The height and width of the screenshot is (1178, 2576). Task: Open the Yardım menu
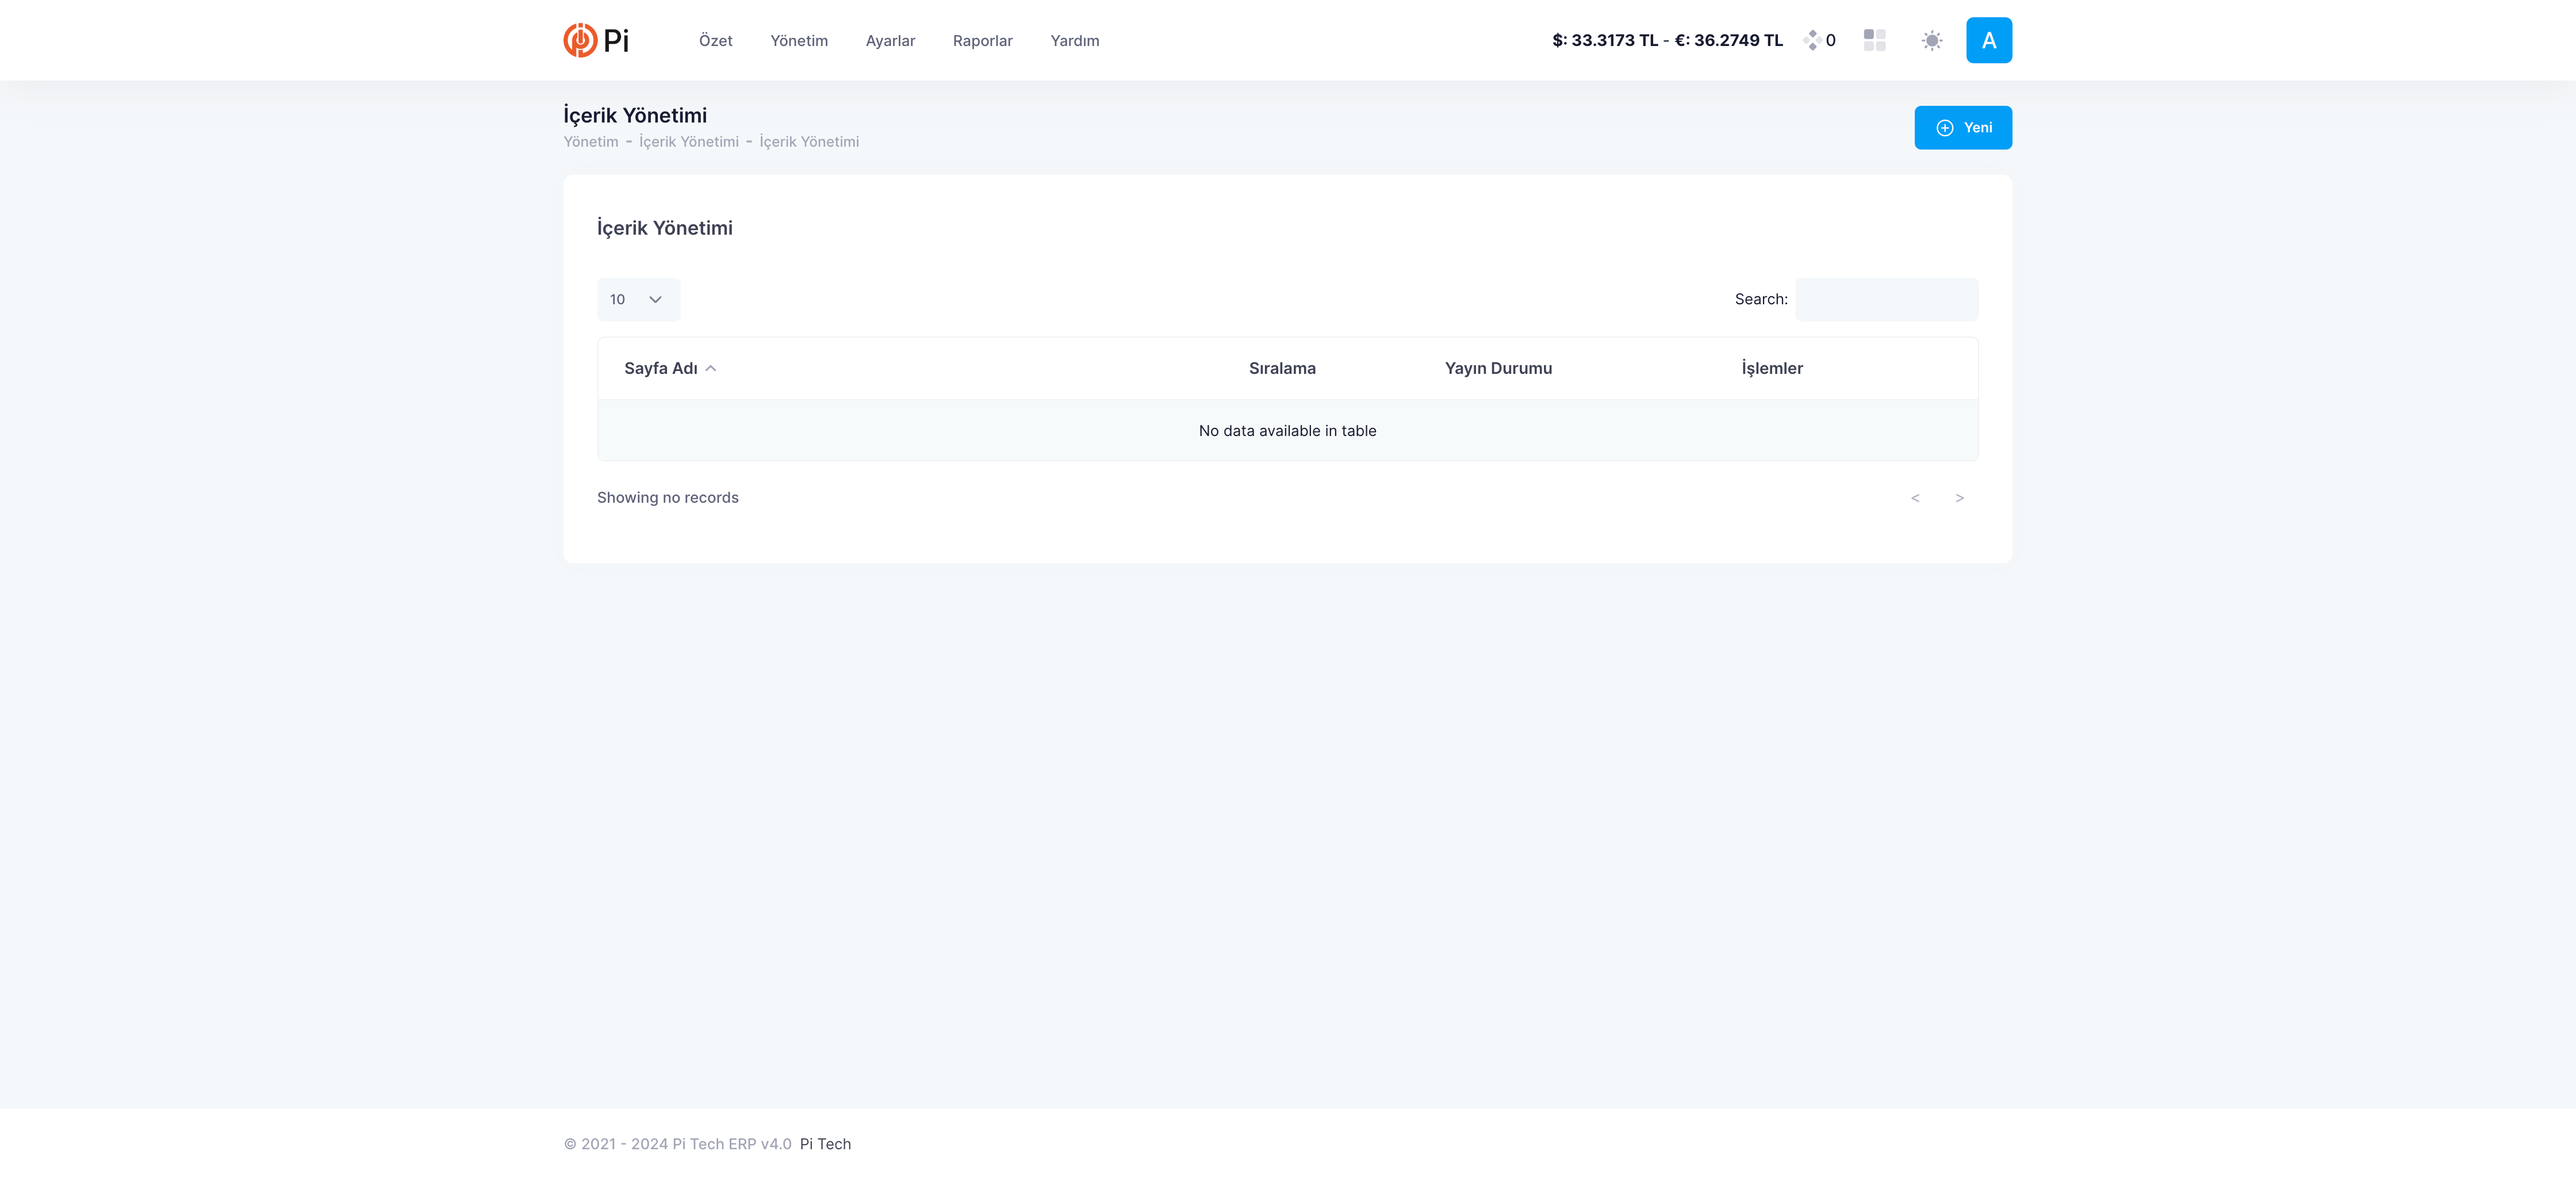1074,41
